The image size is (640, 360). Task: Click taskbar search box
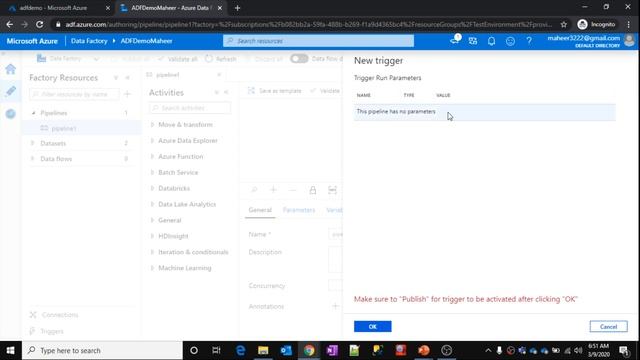click(102, 350)
